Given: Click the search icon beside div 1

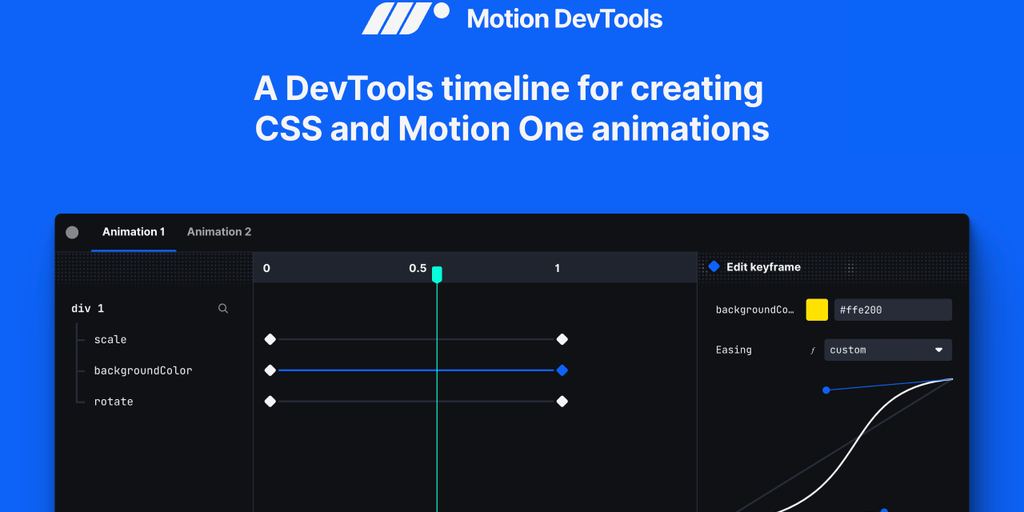Looking at the screenshot, I should pyautogui.click(x=223, y=308).
